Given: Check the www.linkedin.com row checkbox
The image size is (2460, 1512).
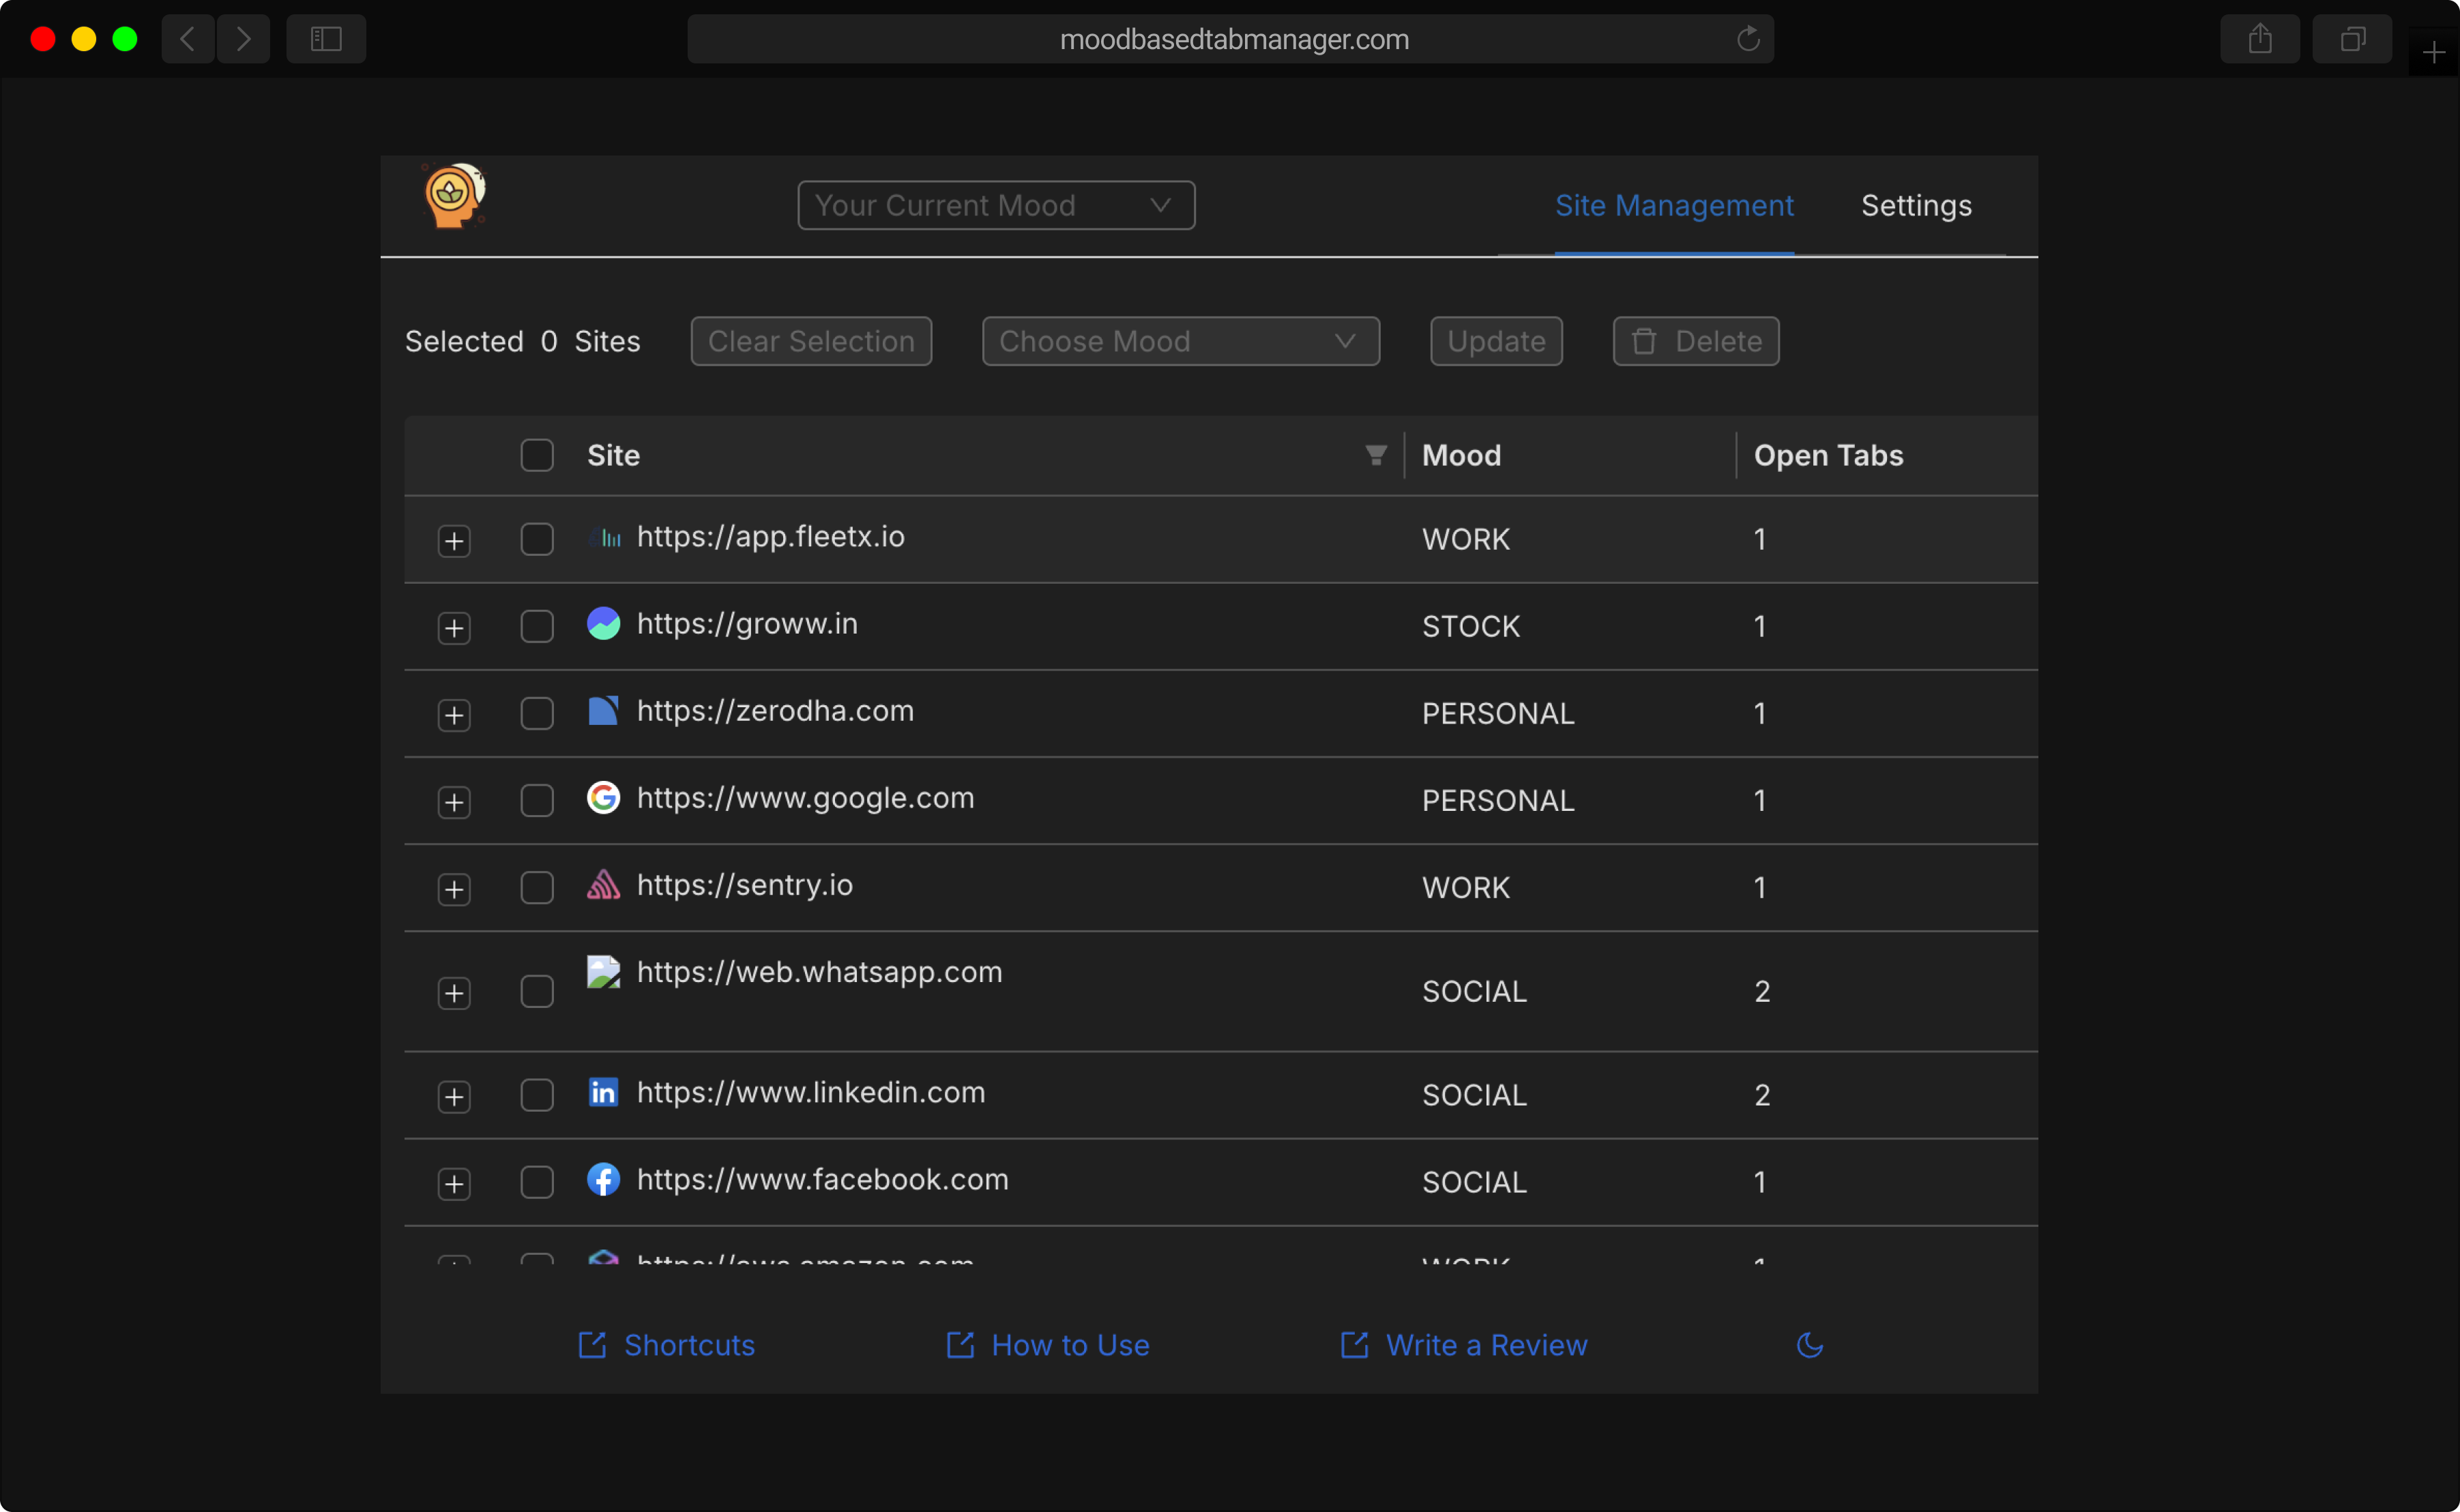Looking at the screenshot, I should point(537,1095).
